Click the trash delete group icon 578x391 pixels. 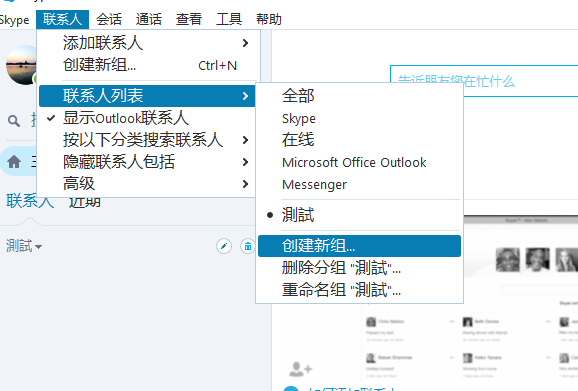click(248, 246)
